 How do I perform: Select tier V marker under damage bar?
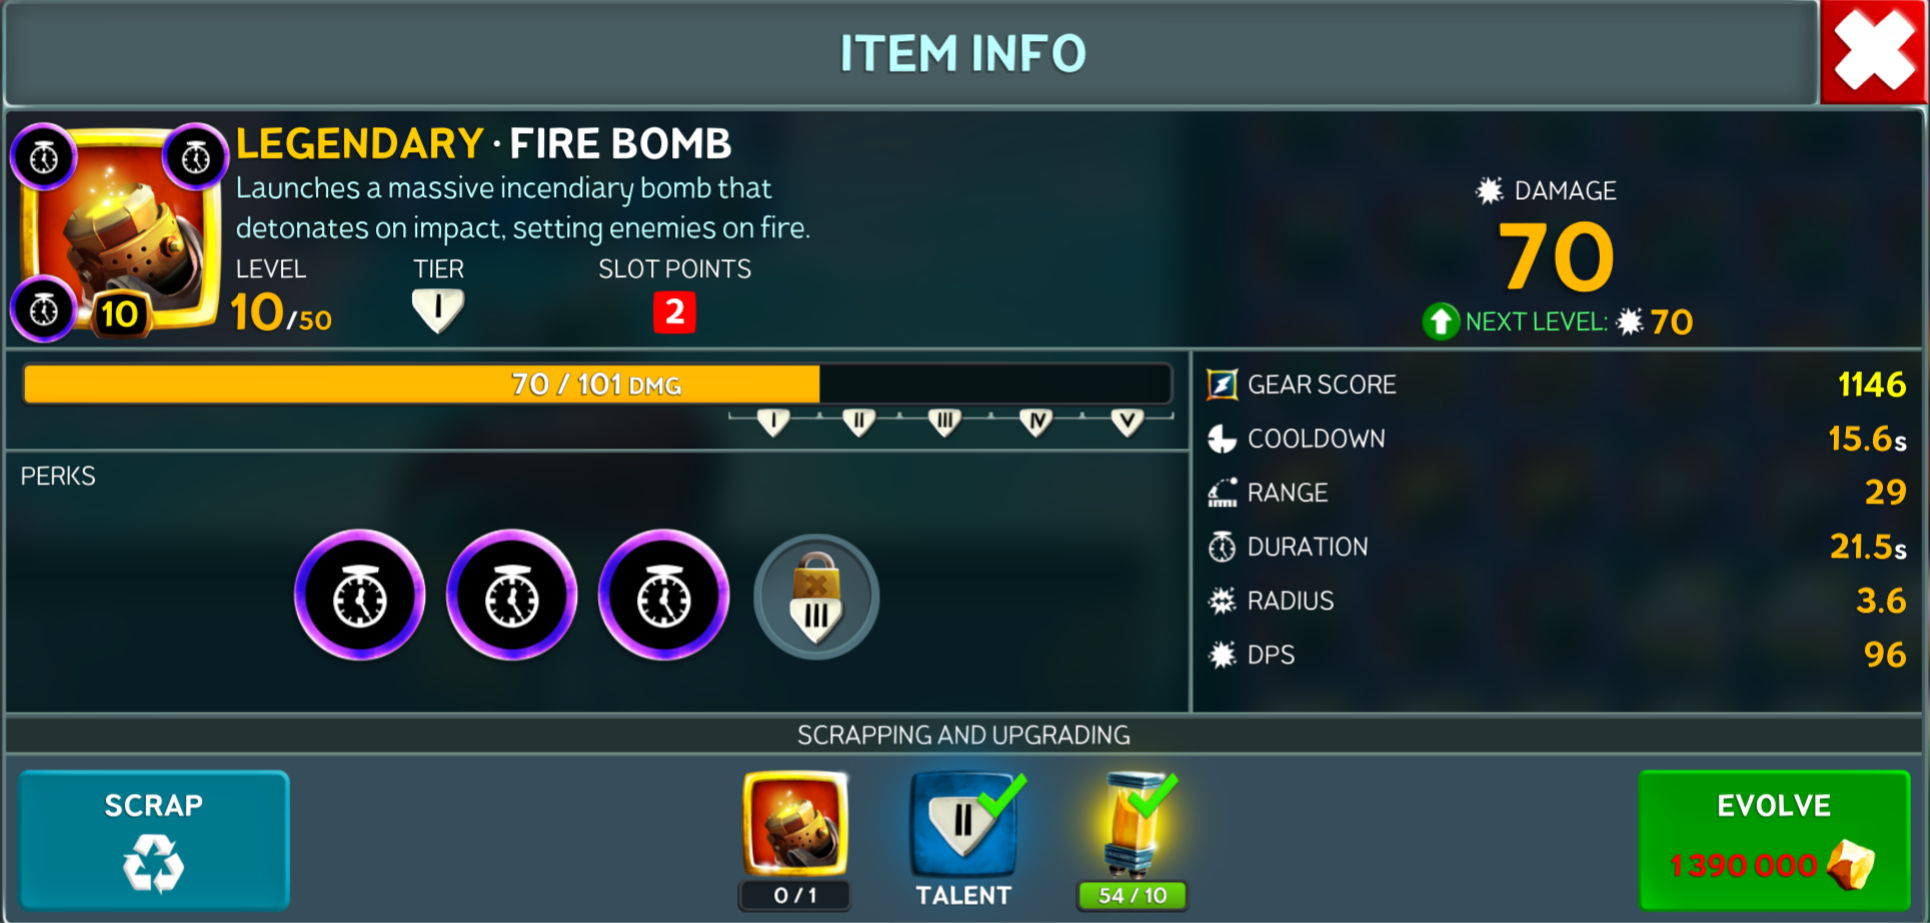(1127, 422)
